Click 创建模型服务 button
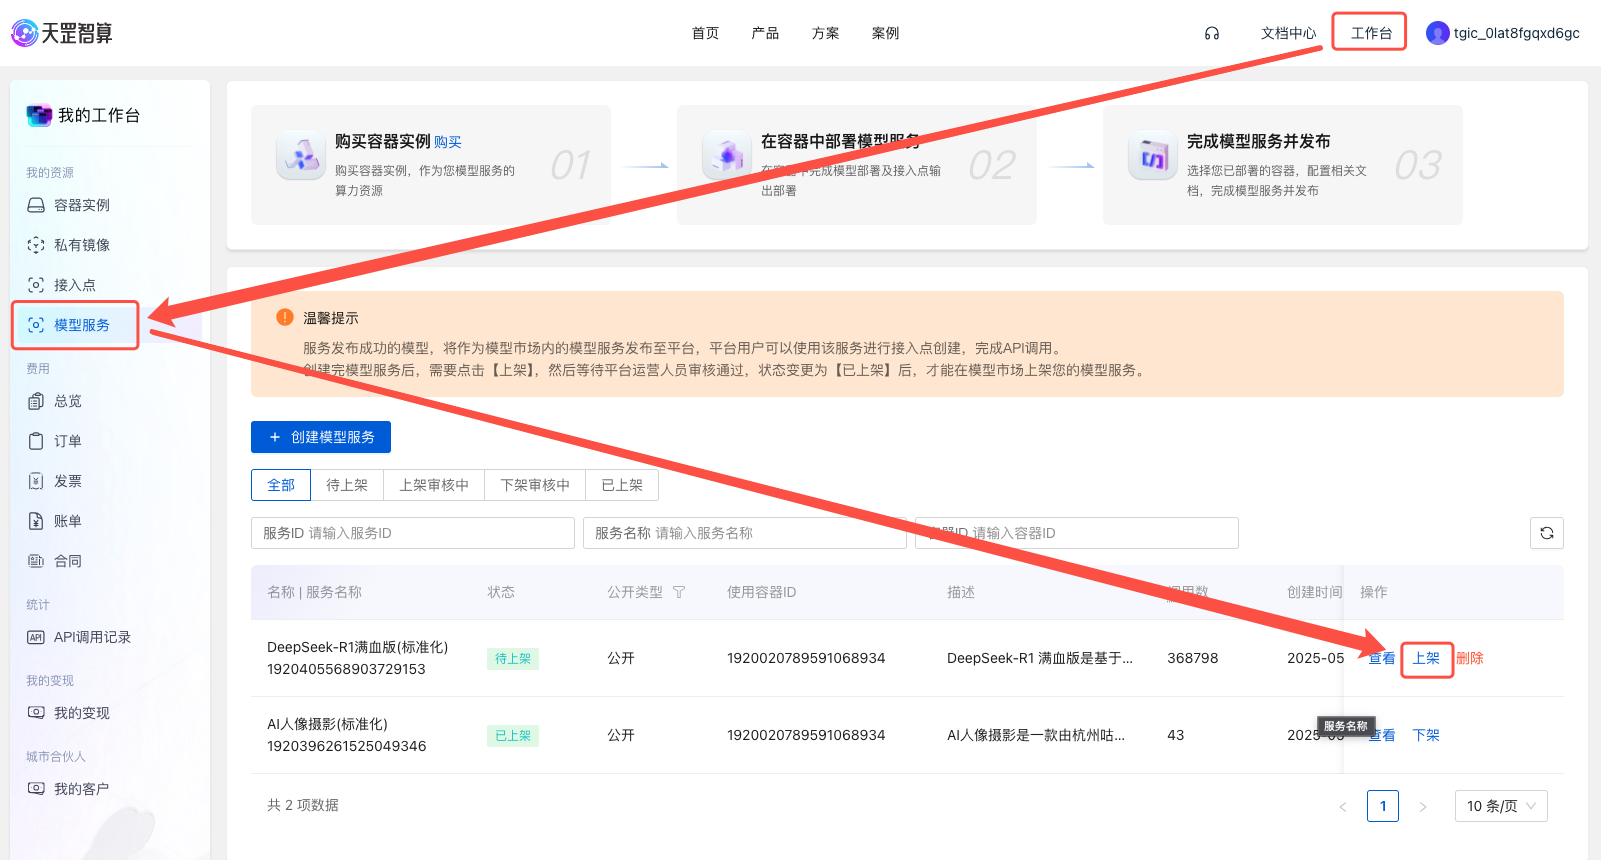 coord(321,437)
